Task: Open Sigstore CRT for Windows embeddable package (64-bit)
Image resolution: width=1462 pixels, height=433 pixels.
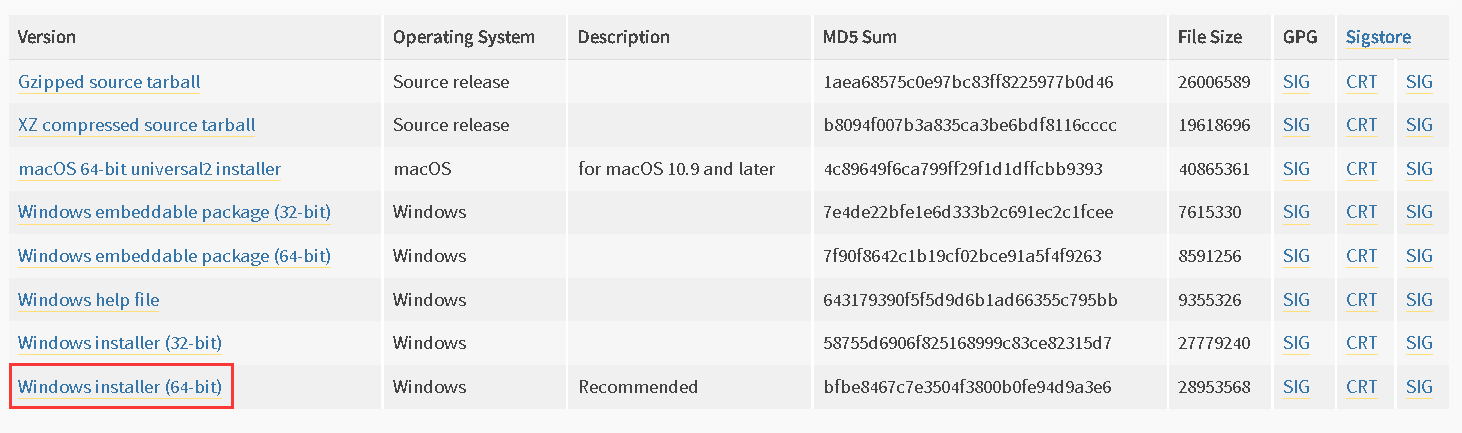Action: (x=1361, y=256)
